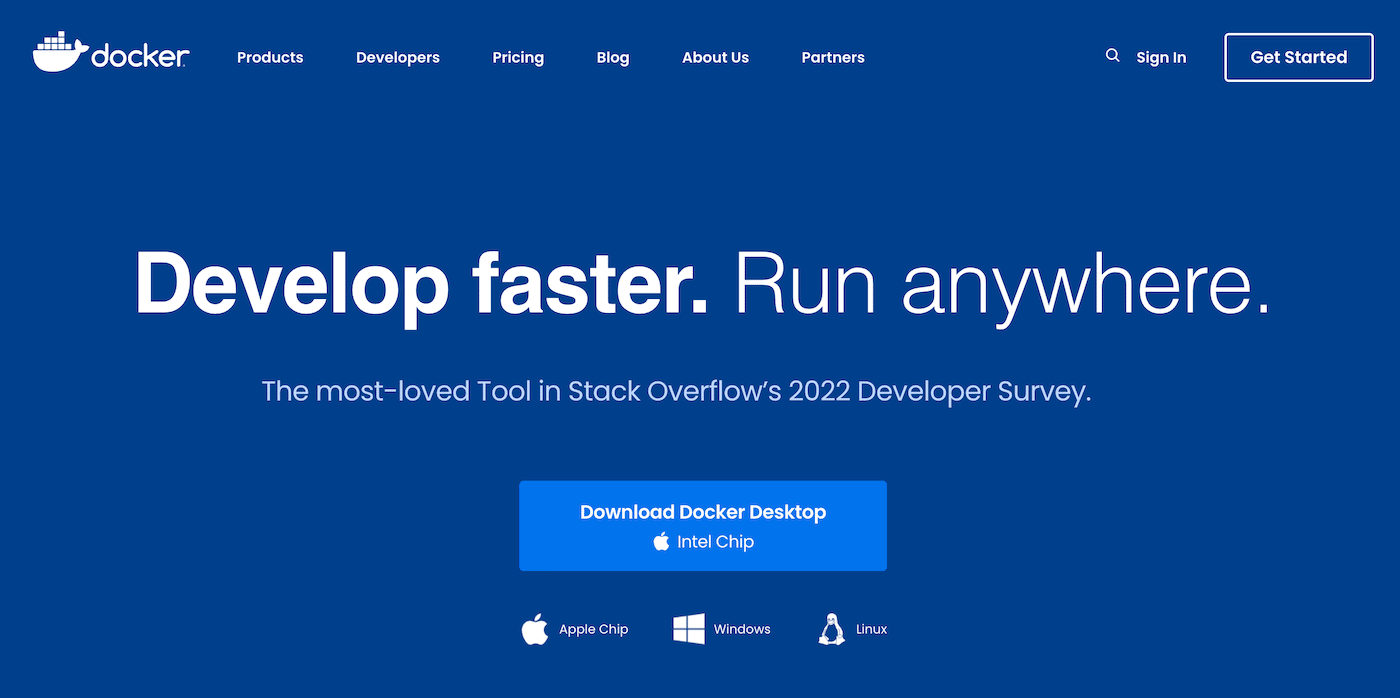Open the Developers menu
Screen dimensions: 1400x698
397,57
